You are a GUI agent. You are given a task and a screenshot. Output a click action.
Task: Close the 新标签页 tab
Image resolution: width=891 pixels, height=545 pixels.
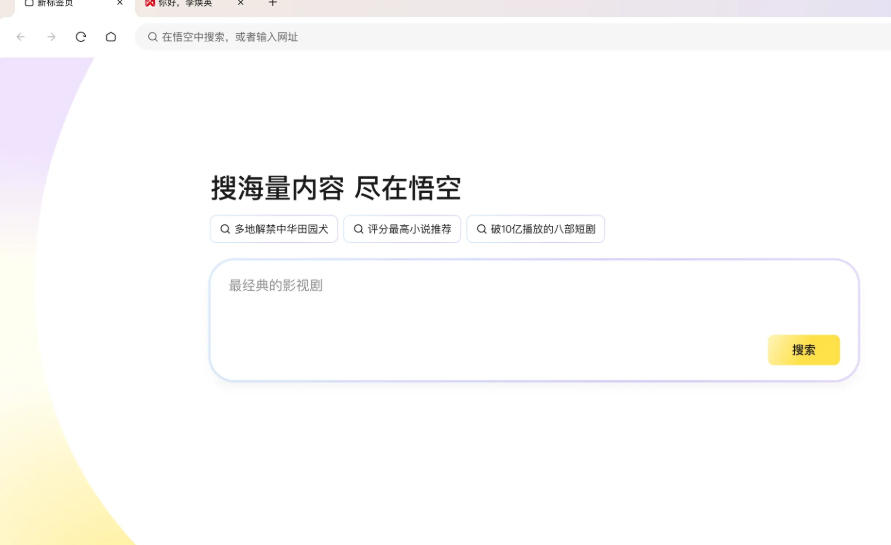pos(120,3)
